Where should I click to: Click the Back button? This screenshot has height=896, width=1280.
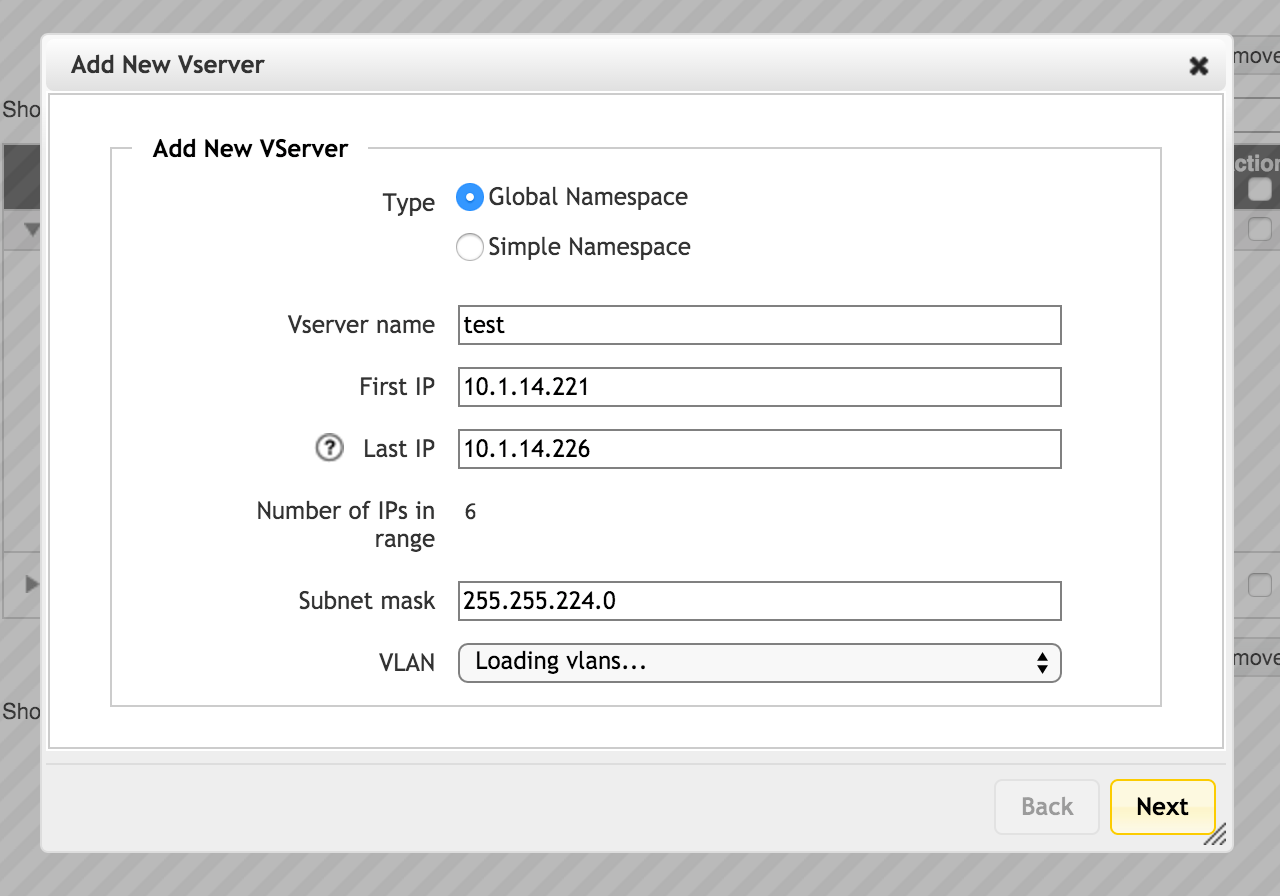(x=1046, y=807)
